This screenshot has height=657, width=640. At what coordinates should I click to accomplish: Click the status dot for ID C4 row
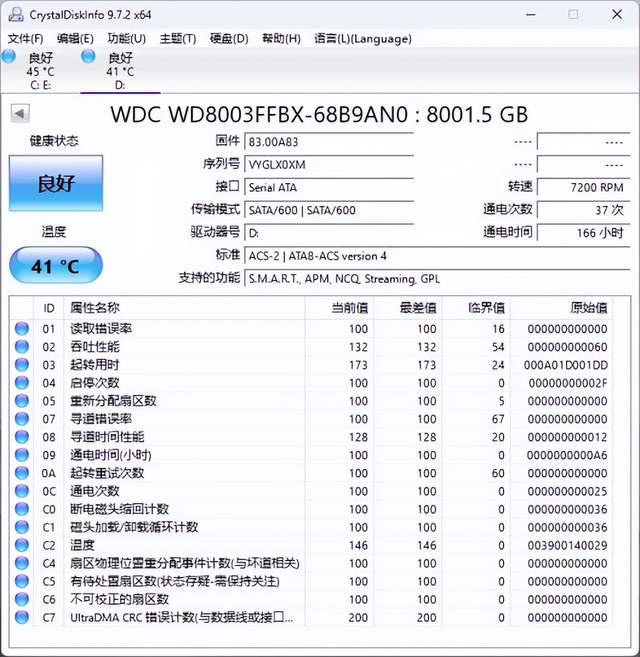pos(22,563)
